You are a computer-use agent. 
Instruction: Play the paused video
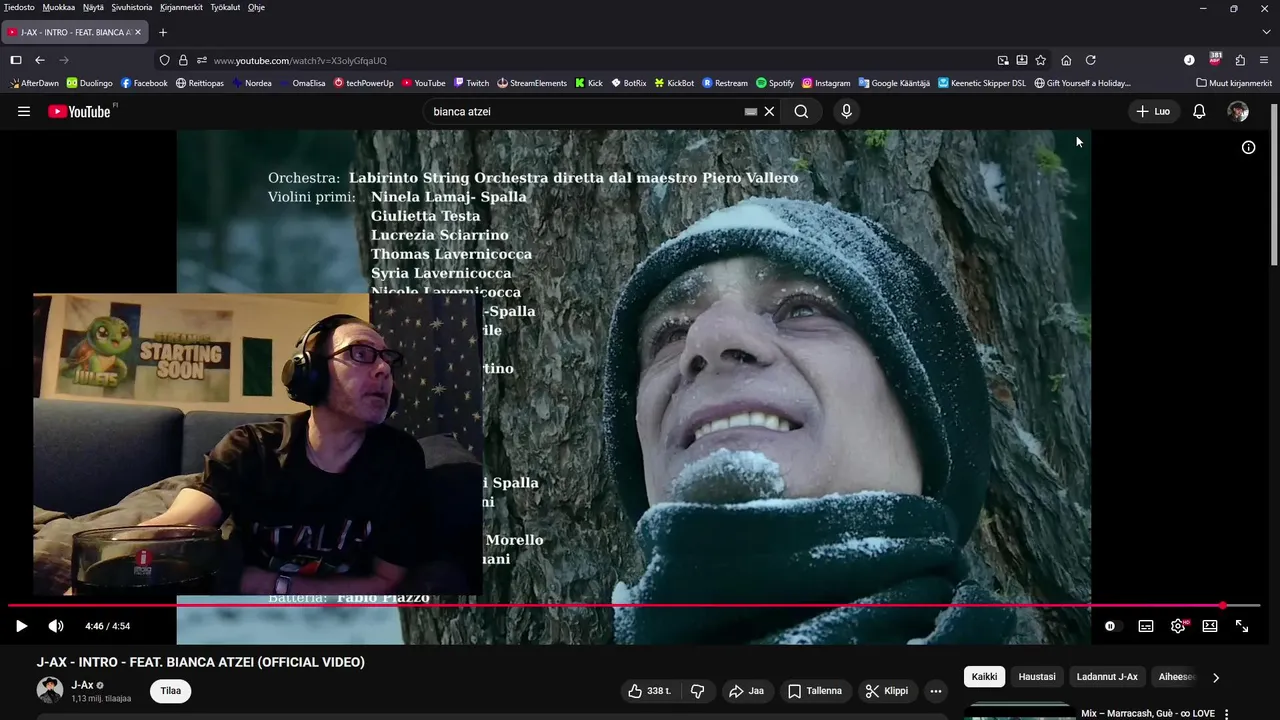click(21, 626)
